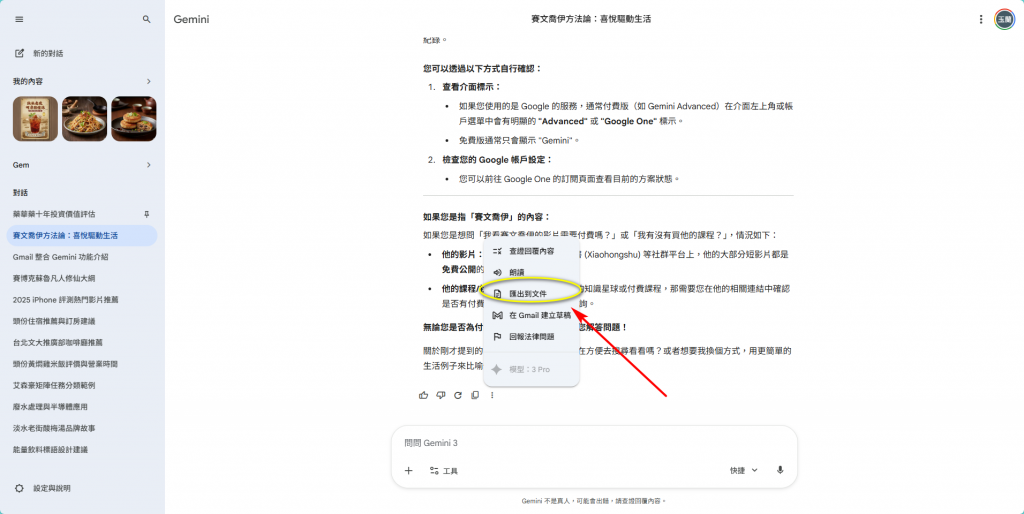This screenshot has width=1024, height=514.
Task: Open the 淡水老街酸梅湯品牌故事 conversation
Action: pos(82,428)
